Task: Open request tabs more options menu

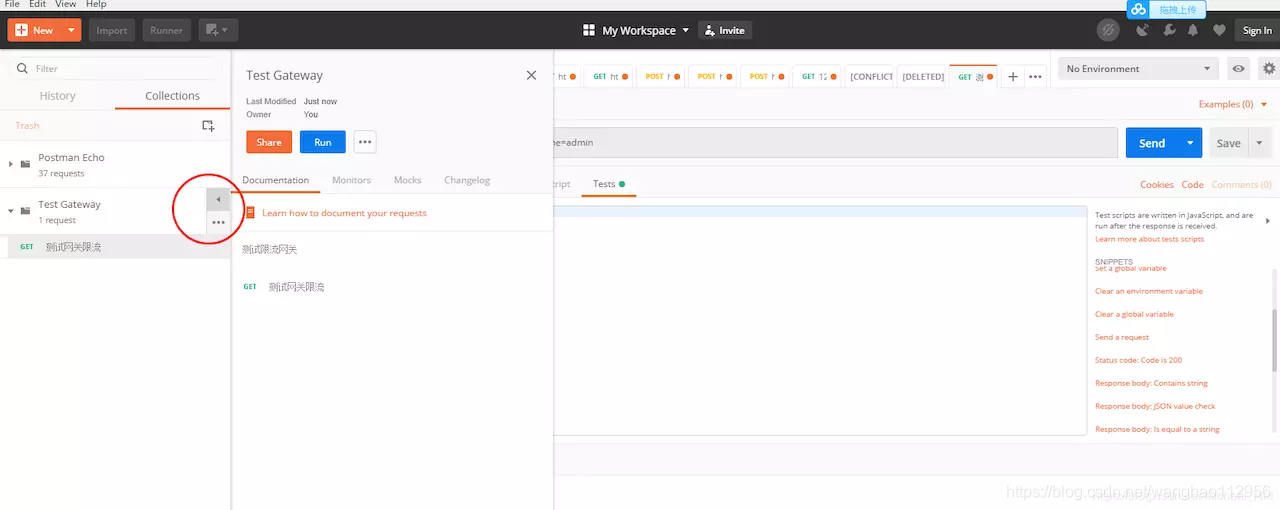Action: click(1036, 76)
